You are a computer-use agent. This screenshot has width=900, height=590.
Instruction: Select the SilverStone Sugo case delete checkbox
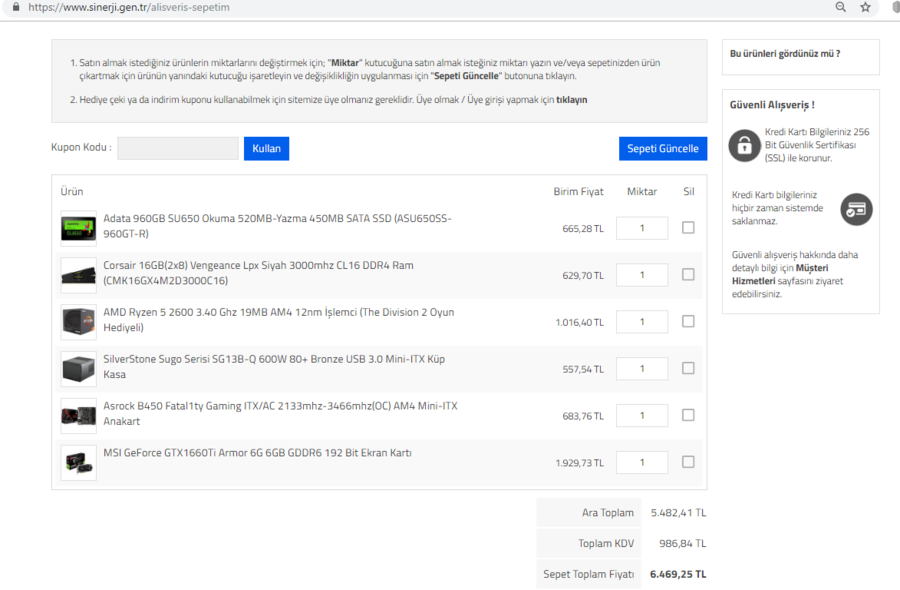(688, 368)
